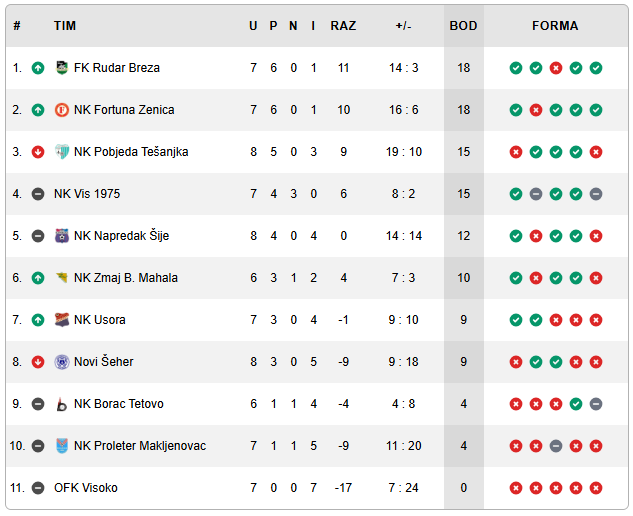Image resolution: width=633 pixels, height=516 pixels.
Task: Click the TIM column header
Action: (x=65, y=26)
